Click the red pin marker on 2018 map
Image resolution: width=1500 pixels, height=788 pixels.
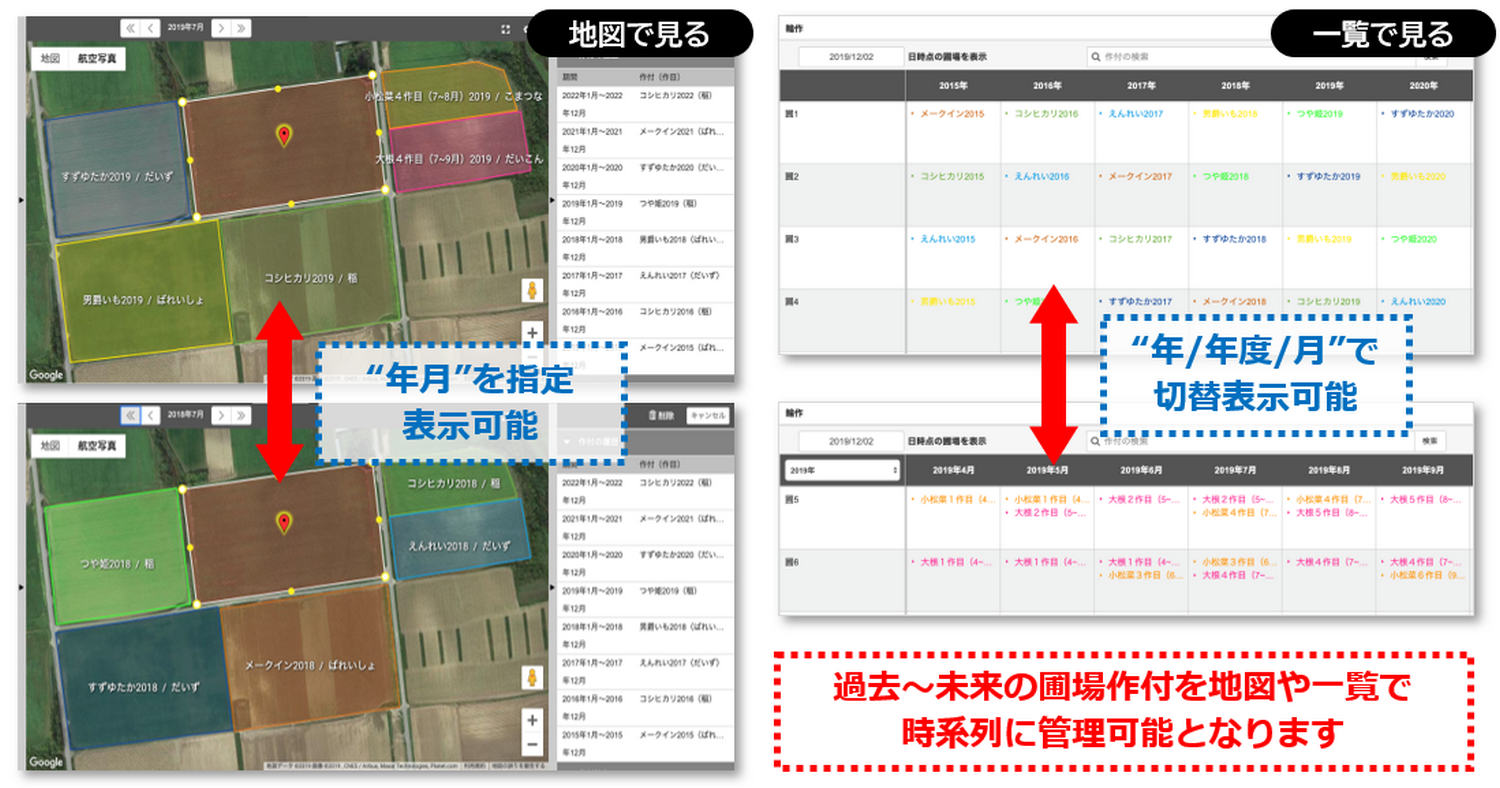284,522
